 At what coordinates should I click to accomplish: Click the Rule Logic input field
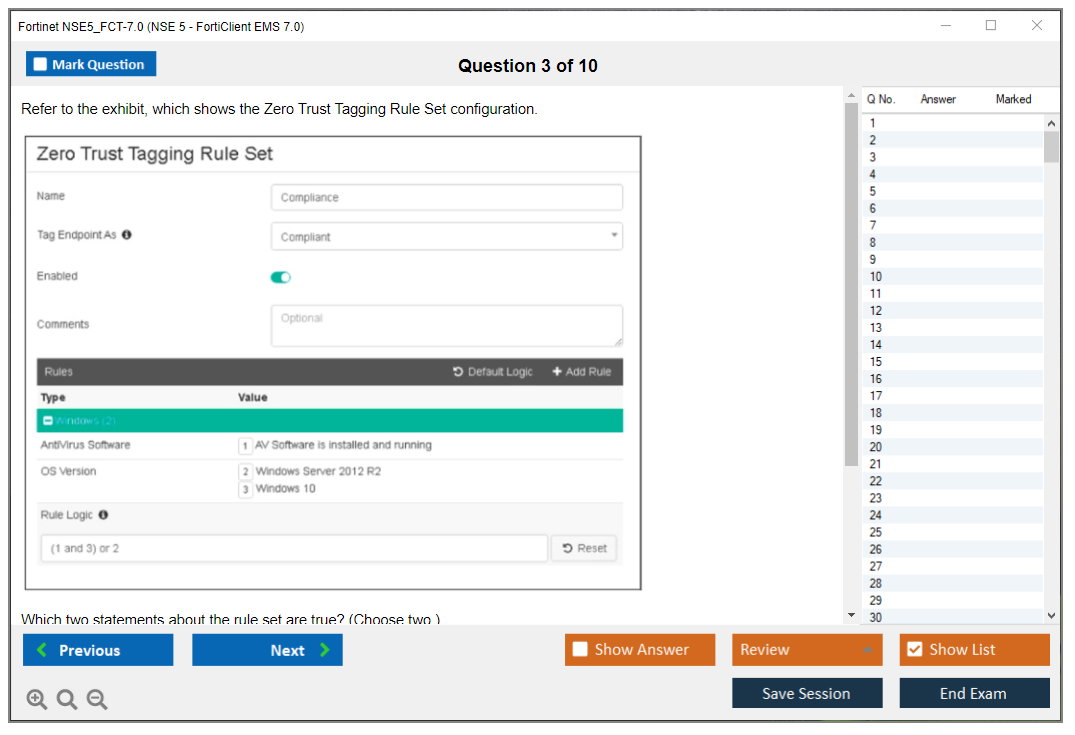[x=295, y=548]
